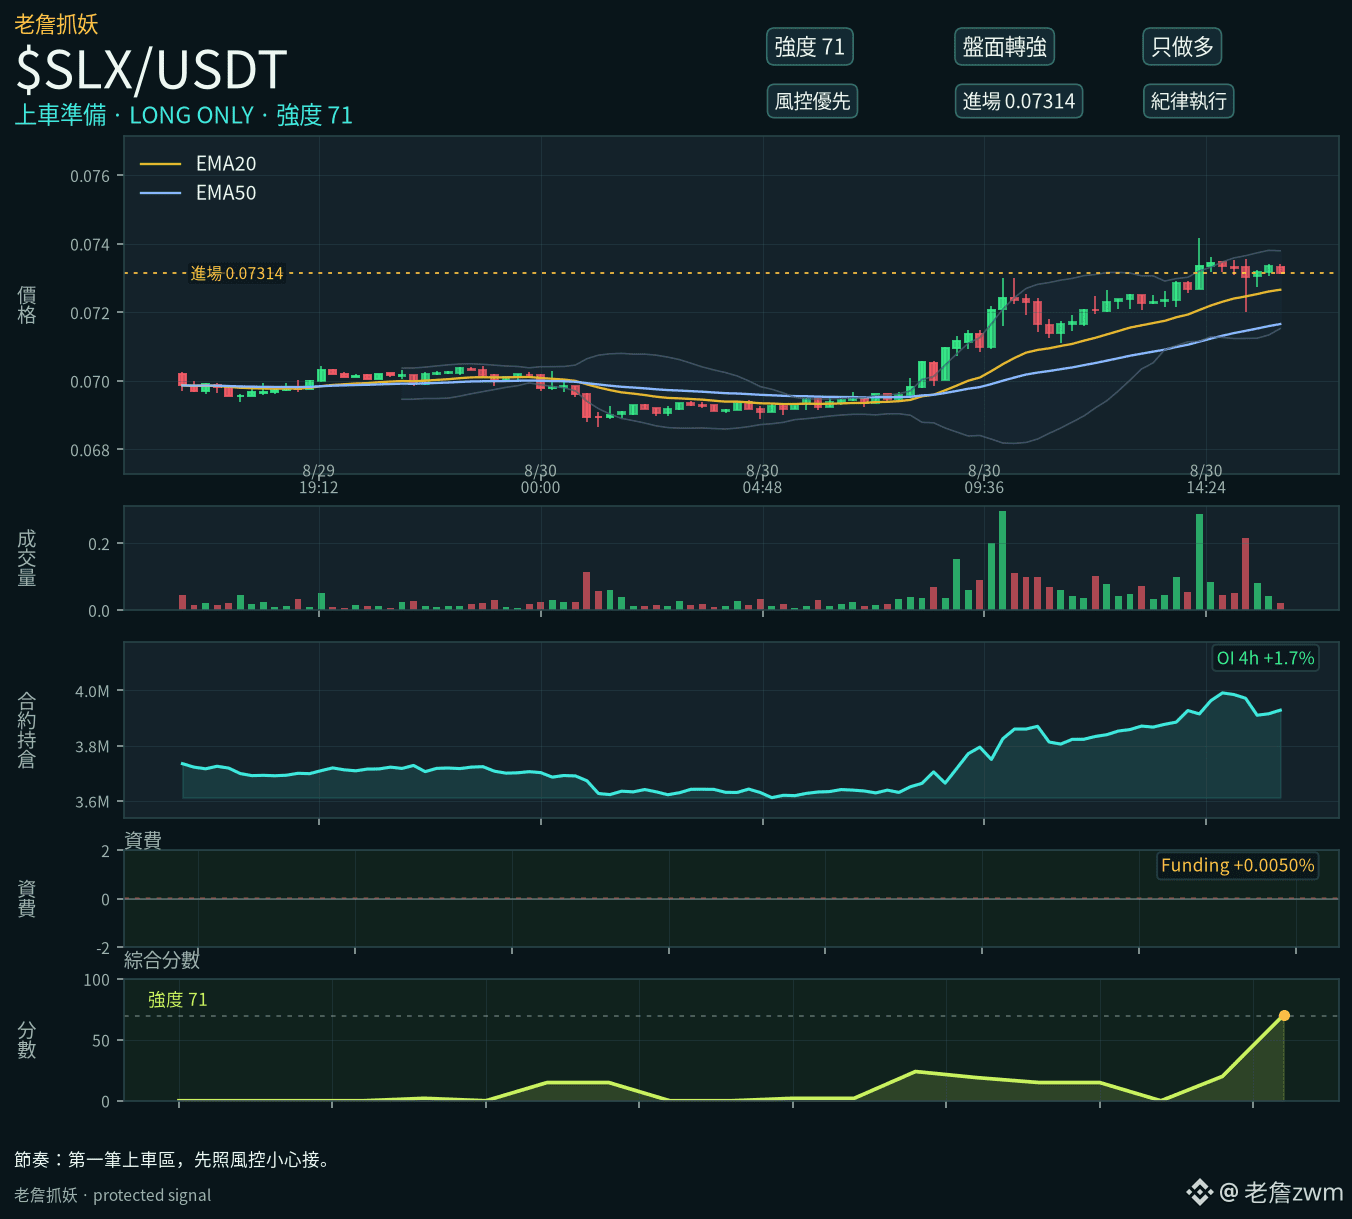
Task: Select the 紀律執行 badge
Action: [x=1189, y=101]
